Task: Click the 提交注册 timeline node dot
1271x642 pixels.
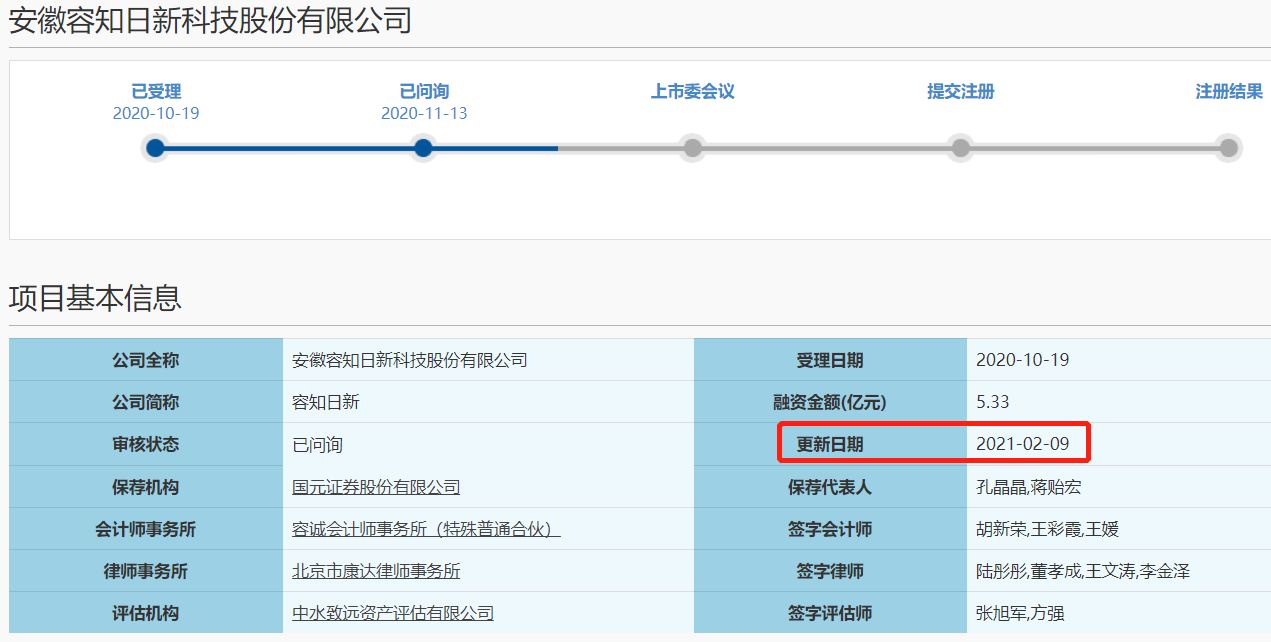Action: pos(960,148)
